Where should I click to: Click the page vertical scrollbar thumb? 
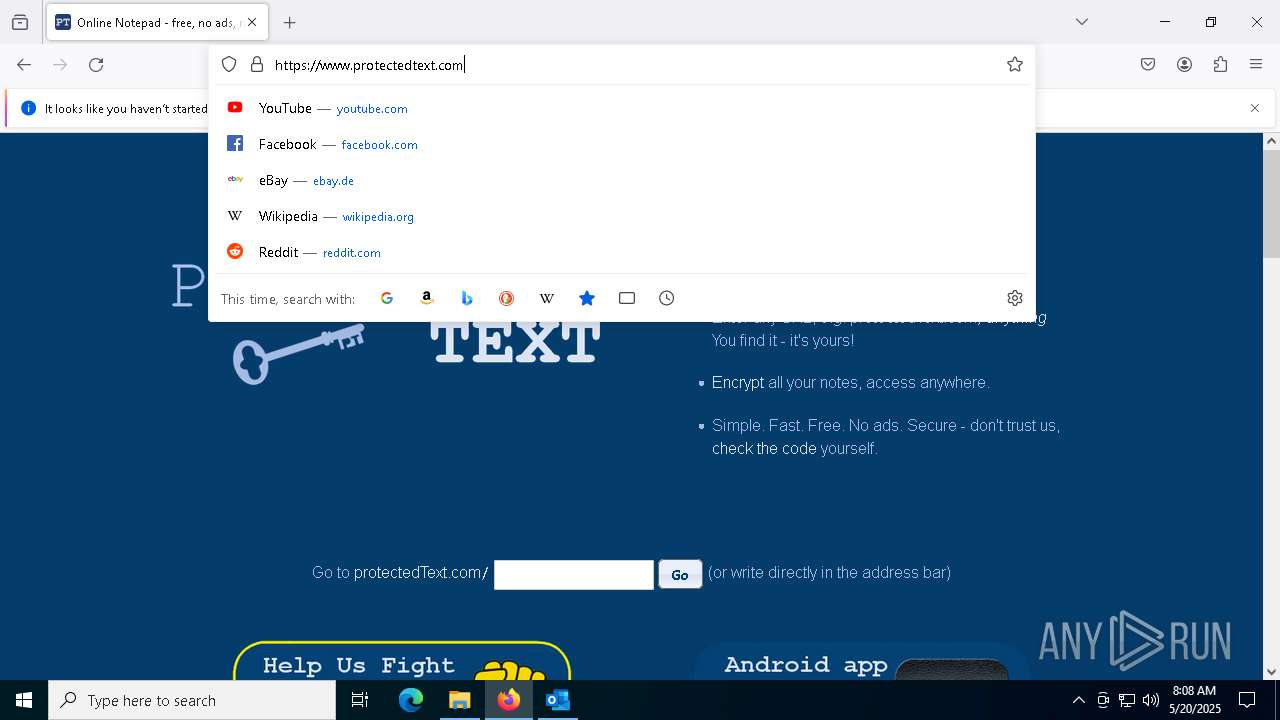[x=1271, y=203]
